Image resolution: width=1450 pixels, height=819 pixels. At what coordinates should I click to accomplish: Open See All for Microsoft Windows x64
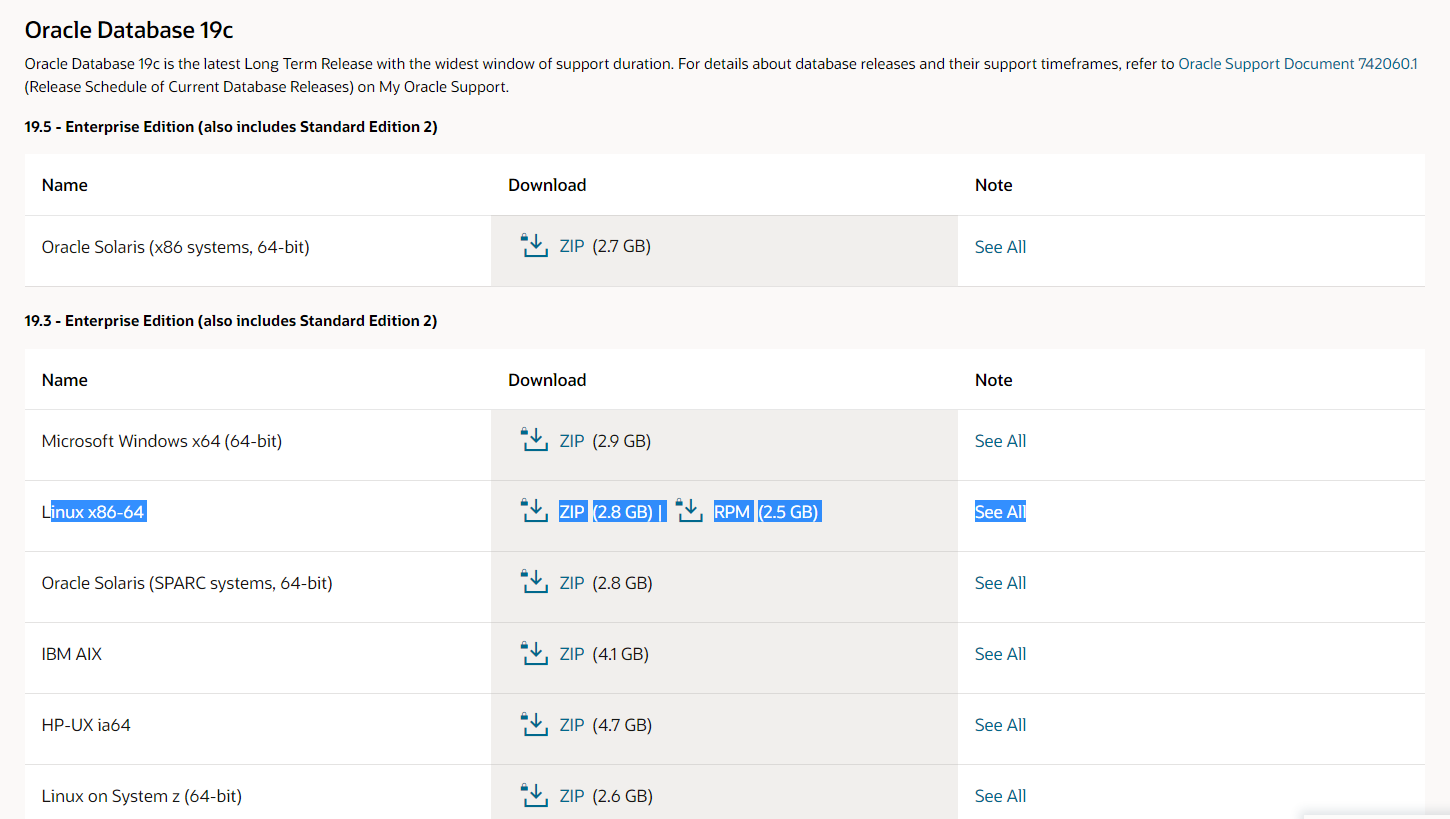1000,440
